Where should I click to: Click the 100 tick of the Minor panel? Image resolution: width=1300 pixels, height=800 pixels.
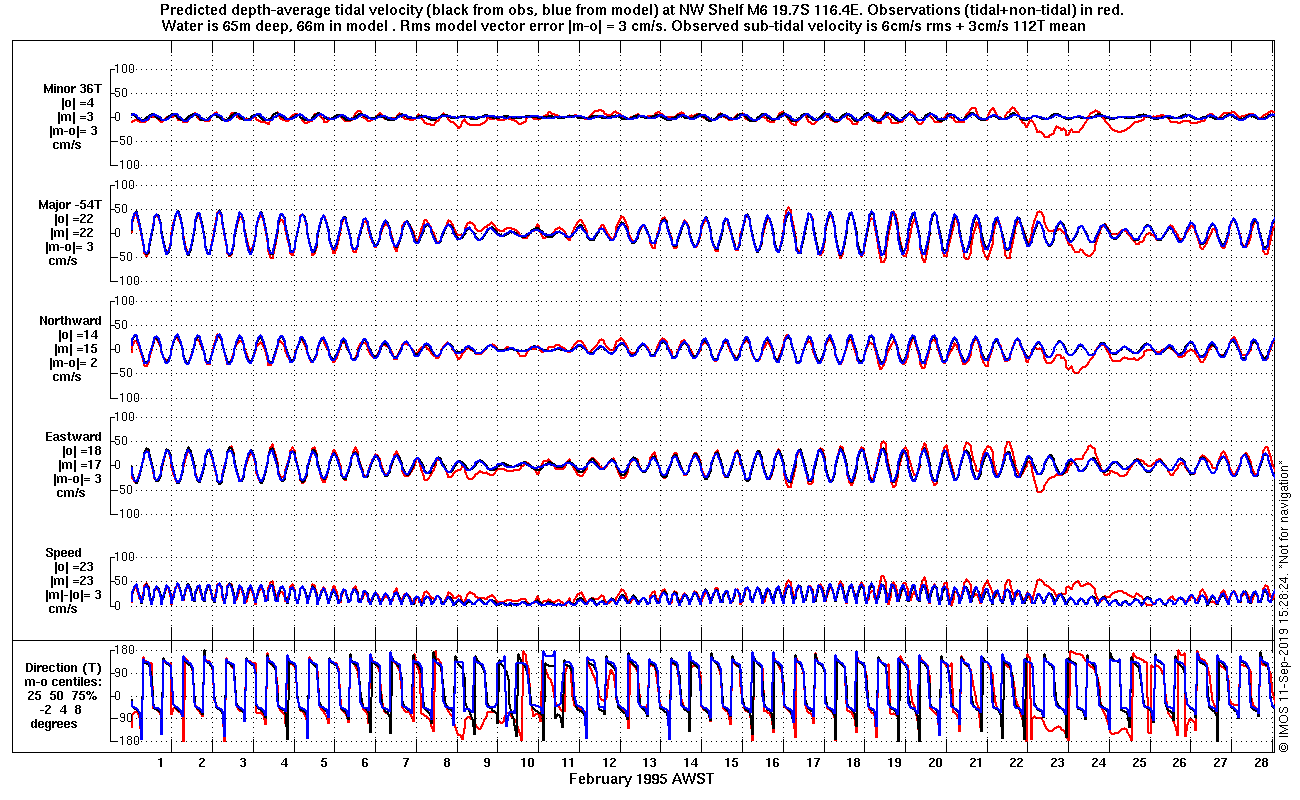pos(125,68)
